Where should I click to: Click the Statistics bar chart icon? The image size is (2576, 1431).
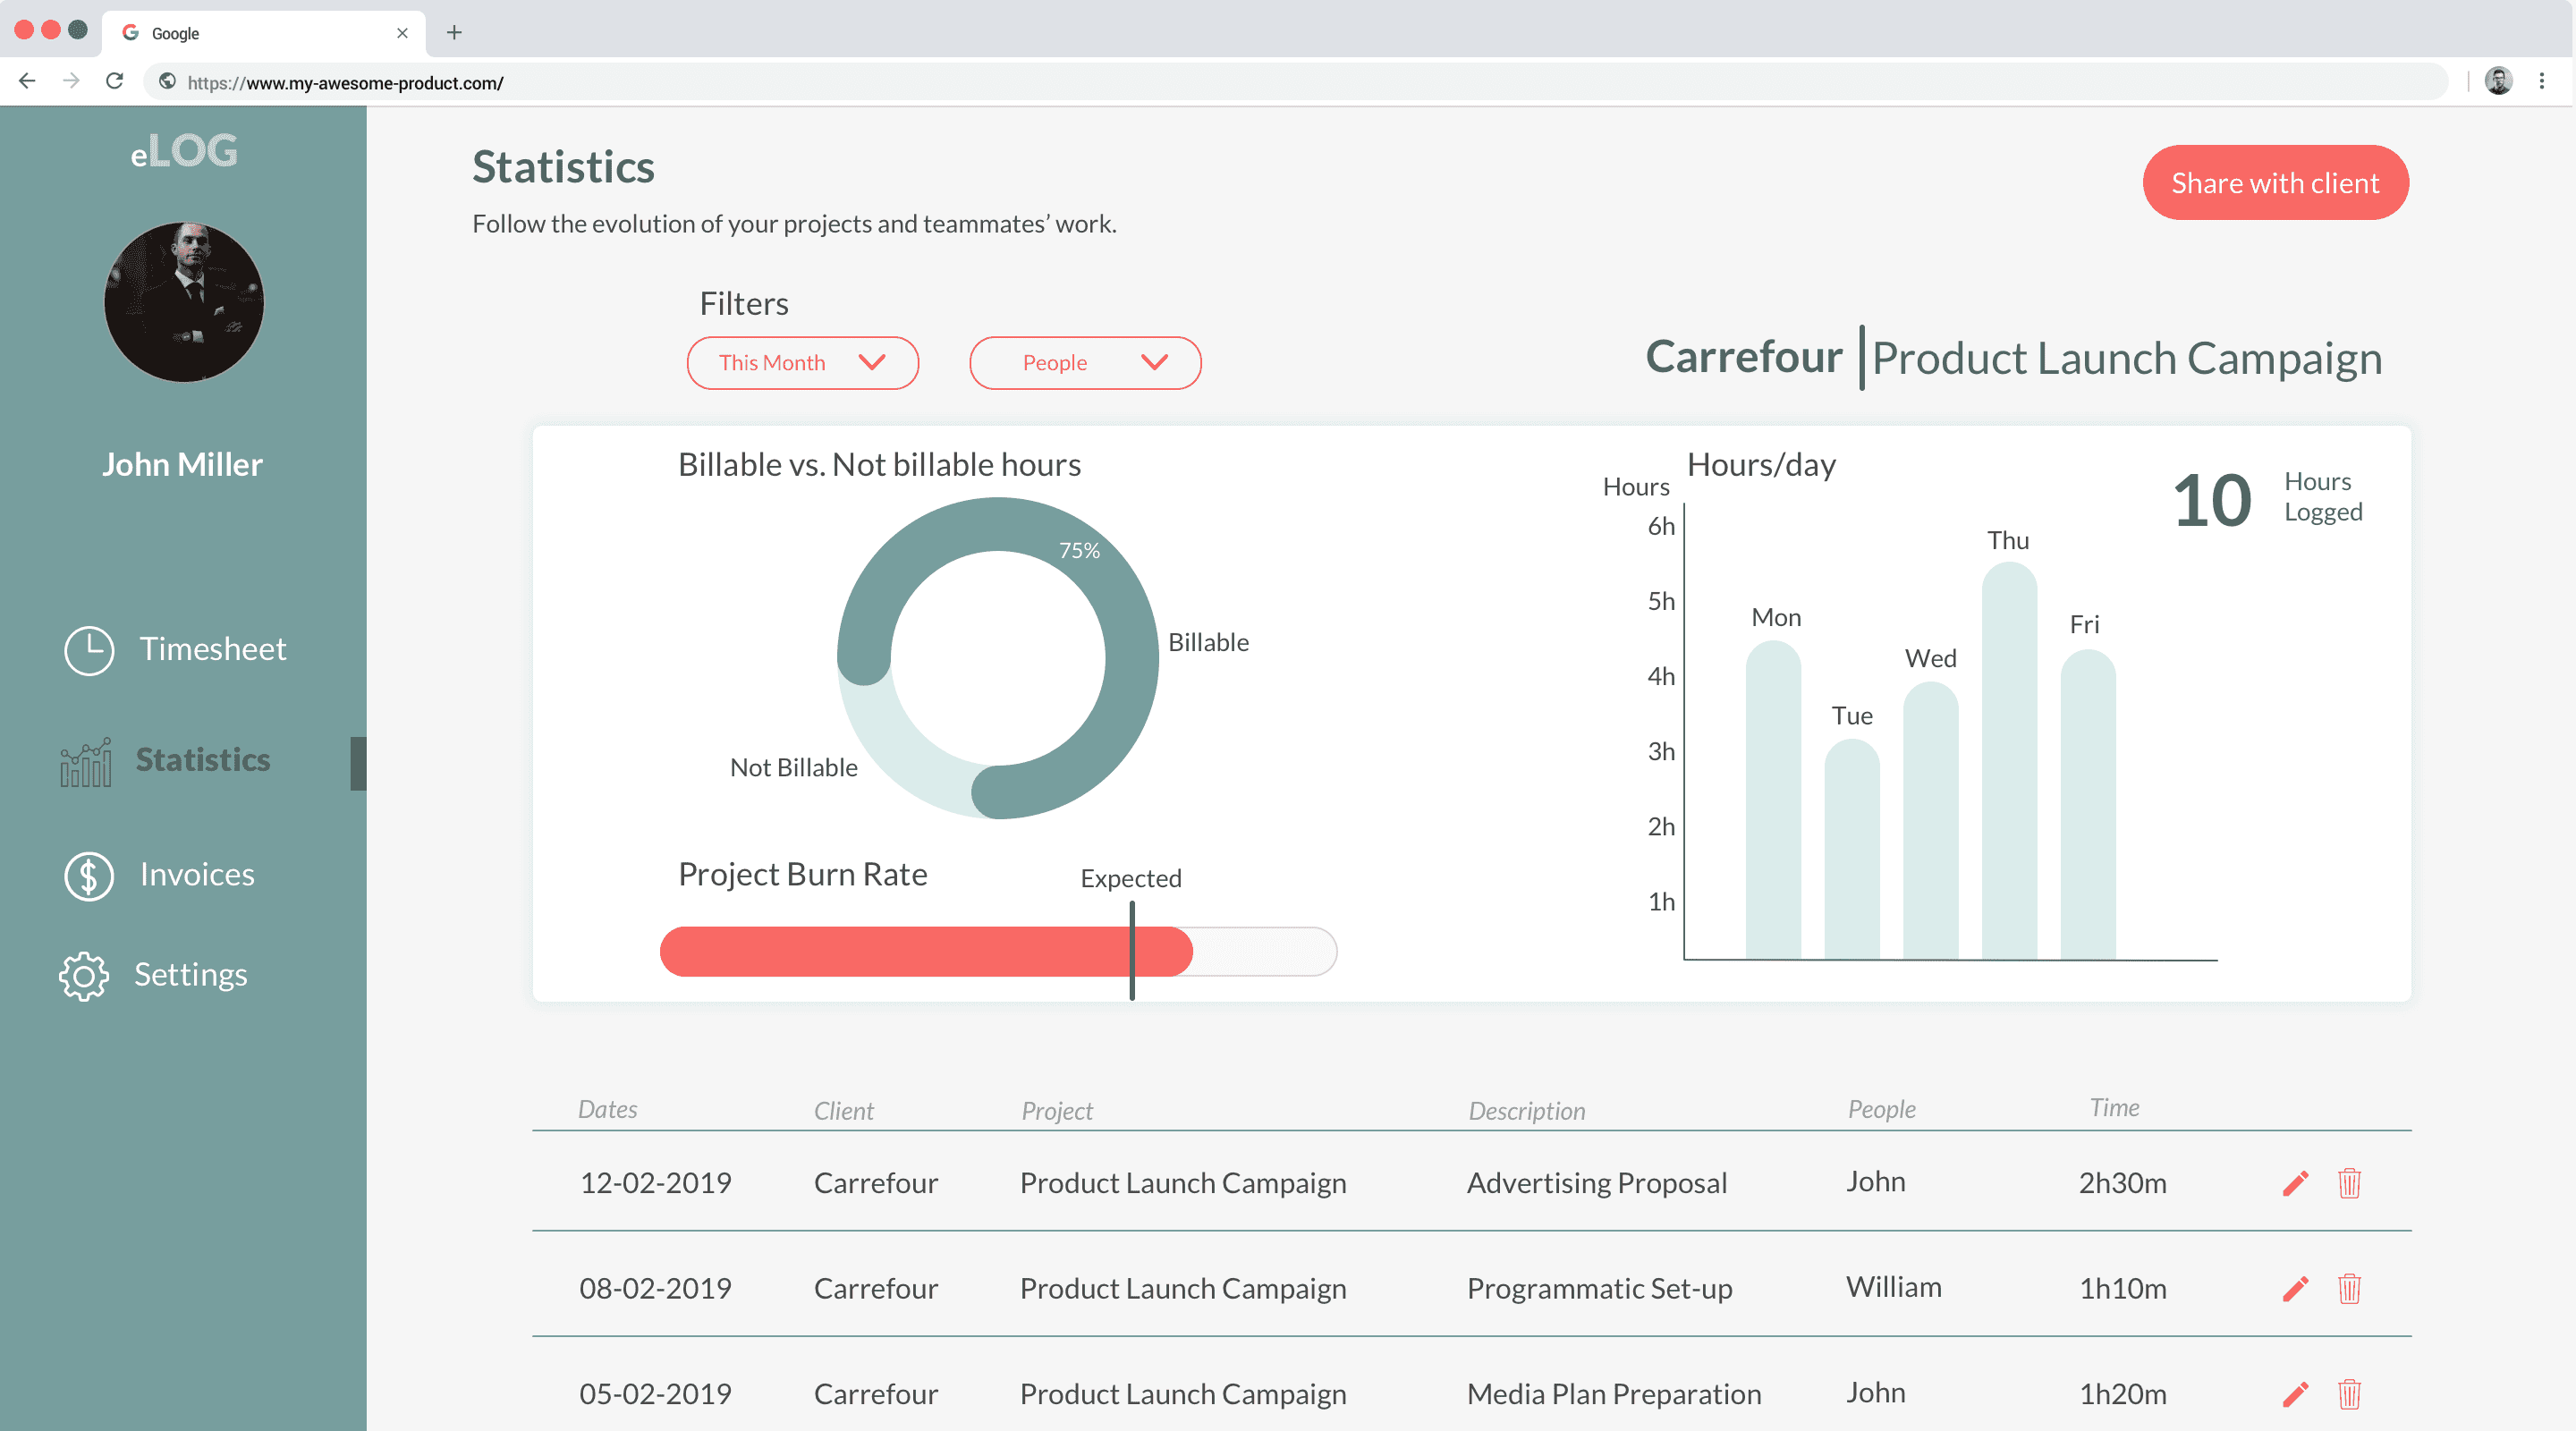(85, 762)
